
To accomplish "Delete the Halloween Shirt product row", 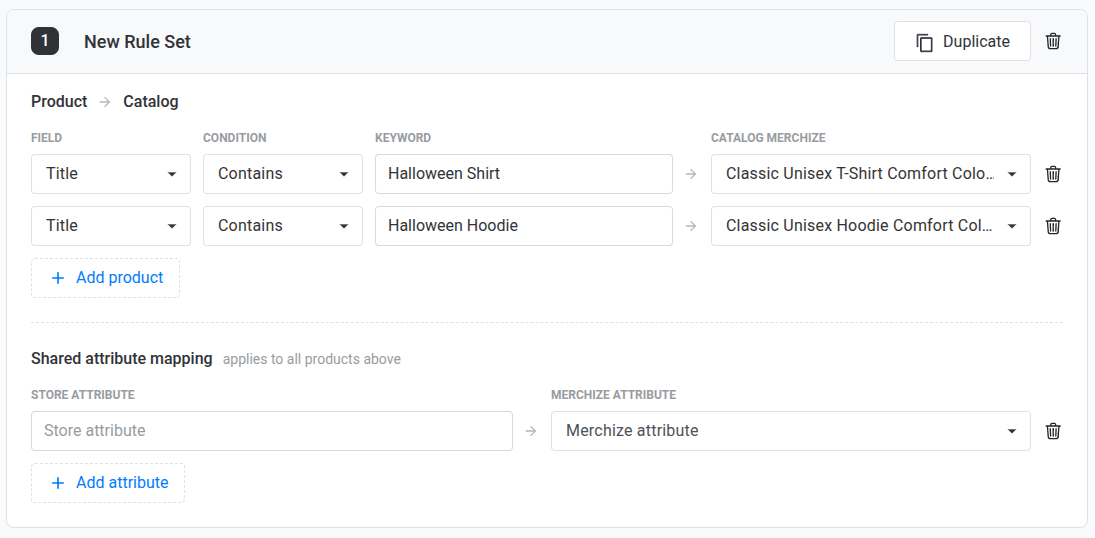I will click(1053, 174).
